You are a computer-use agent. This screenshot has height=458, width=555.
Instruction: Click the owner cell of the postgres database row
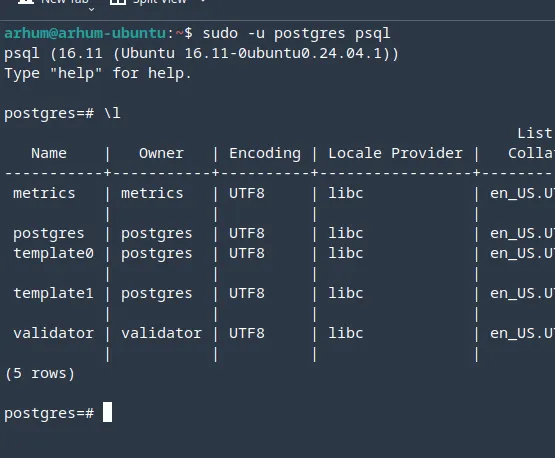coord(157,234)
